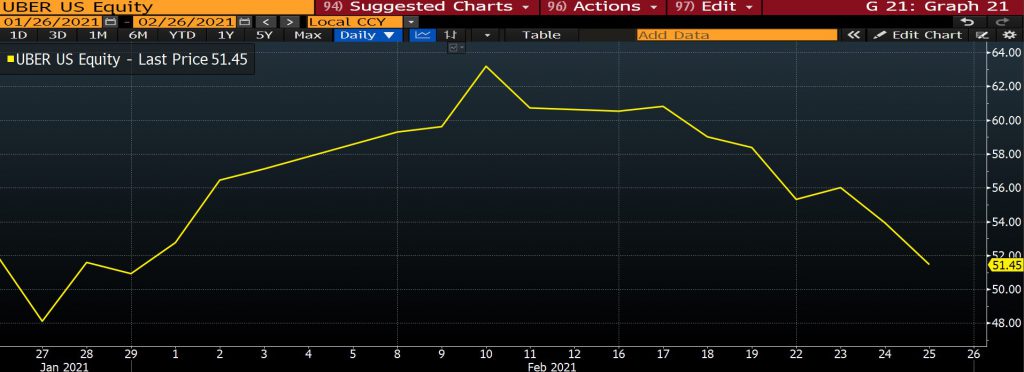Screen dimensions: 1024x372
Task: Click the Feb 2021 x-axis label
Action: [552, 367]
